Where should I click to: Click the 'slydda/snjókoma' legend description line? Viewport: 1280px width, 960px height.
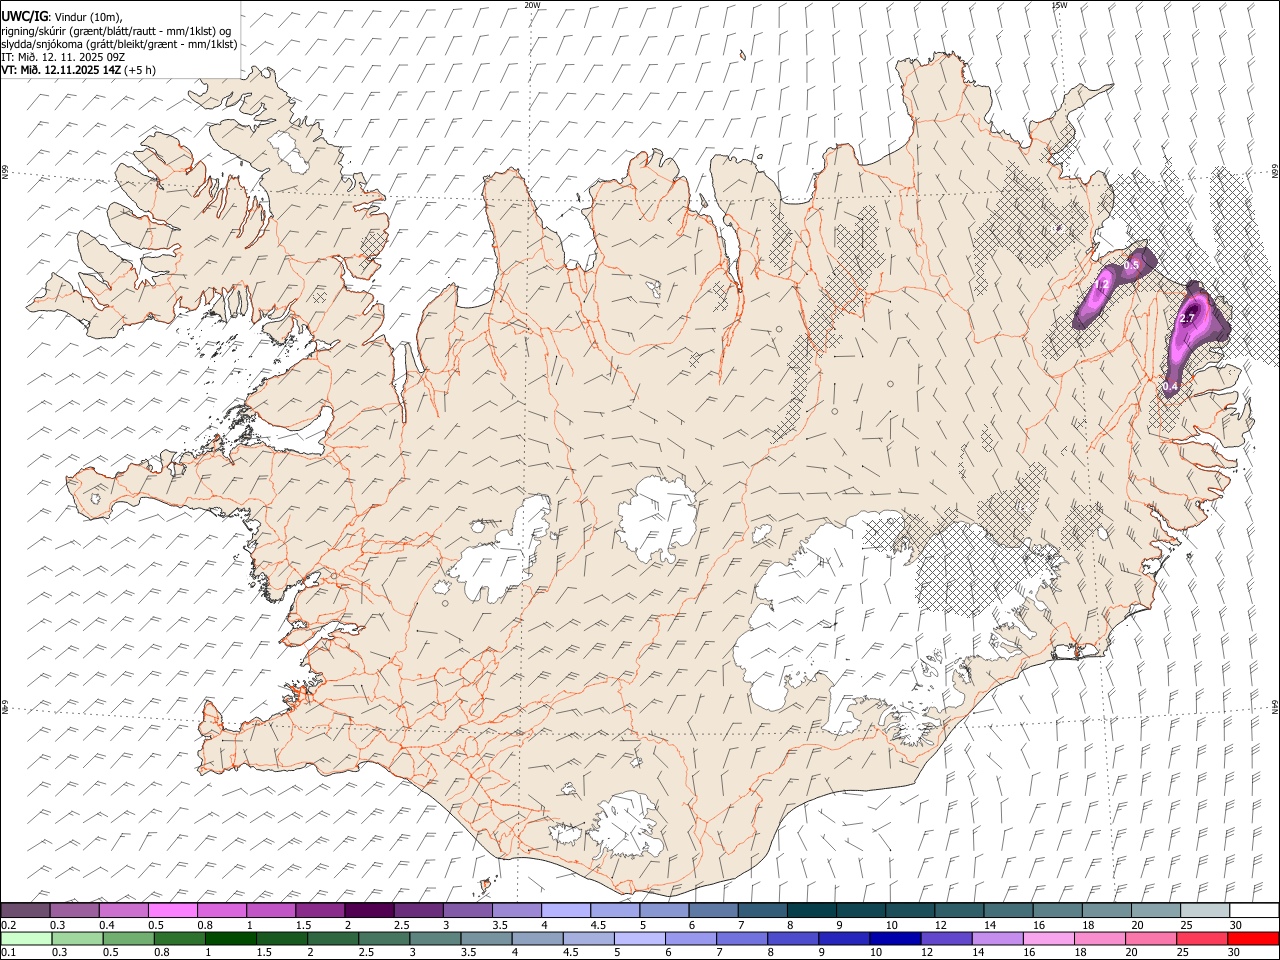click(119, 44)
